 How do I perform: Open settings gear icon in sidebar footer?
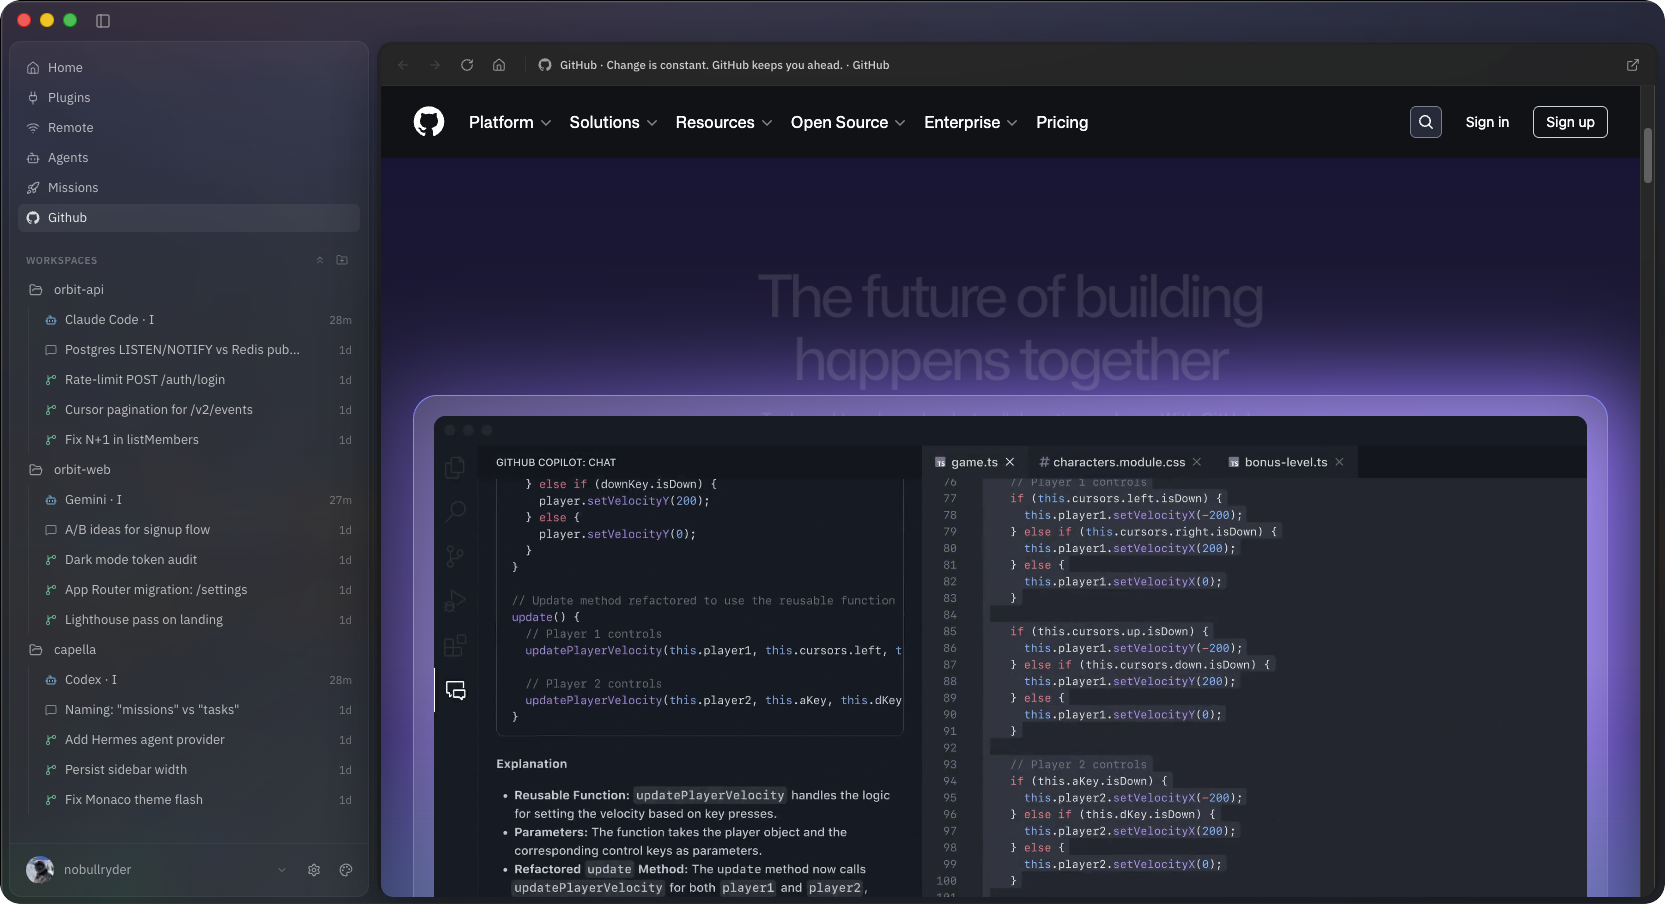point(314,870)
